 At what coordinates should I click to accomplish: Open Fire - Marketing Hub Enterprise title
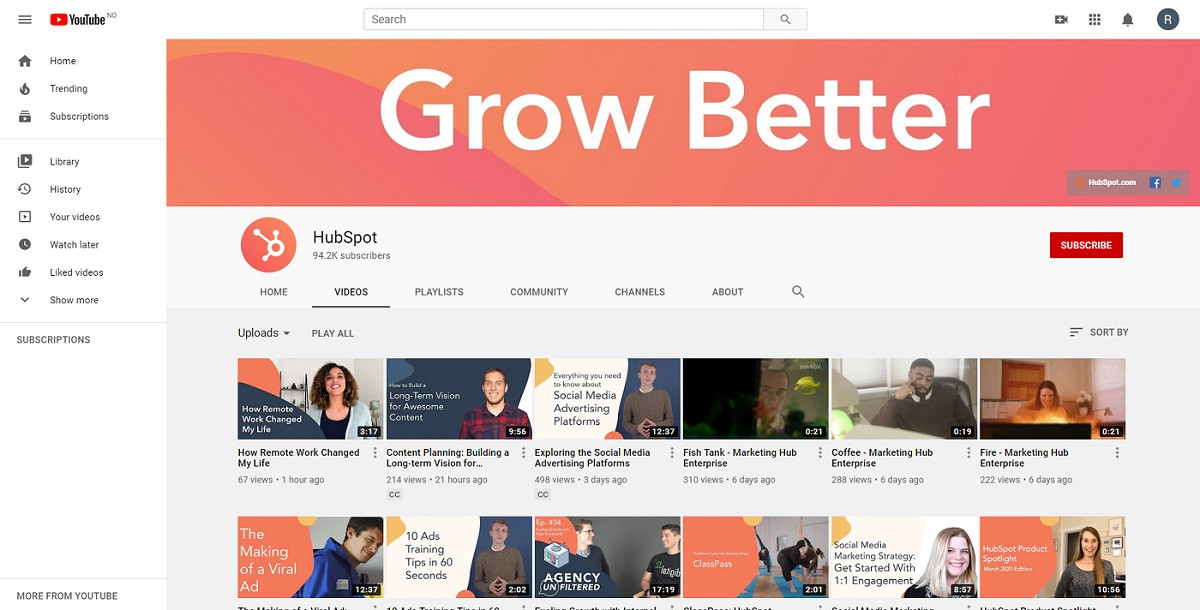[1024, 458]
